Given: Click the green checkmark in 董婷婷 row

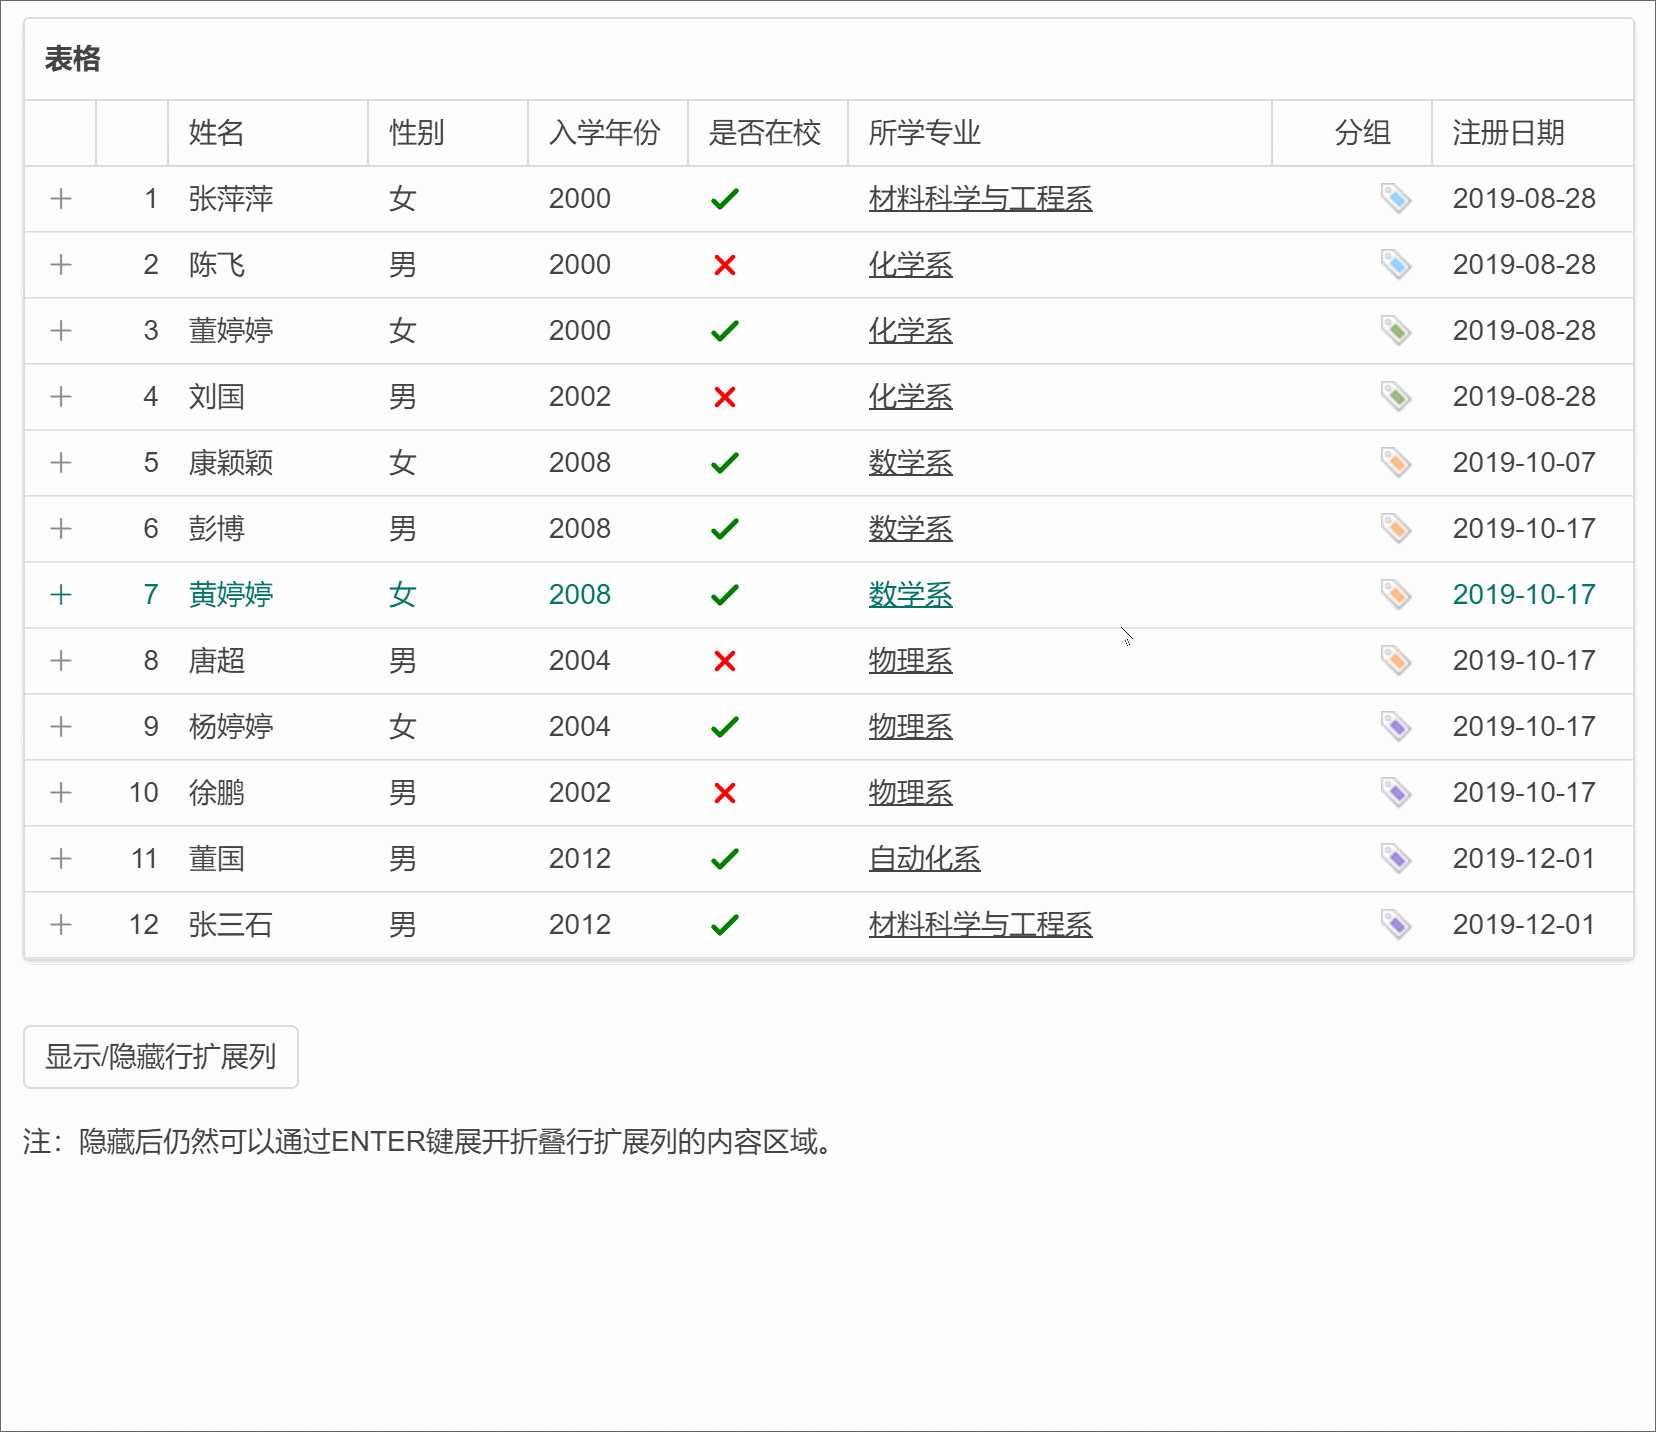Looking at the screenshot, I should (x=725, y=331).
